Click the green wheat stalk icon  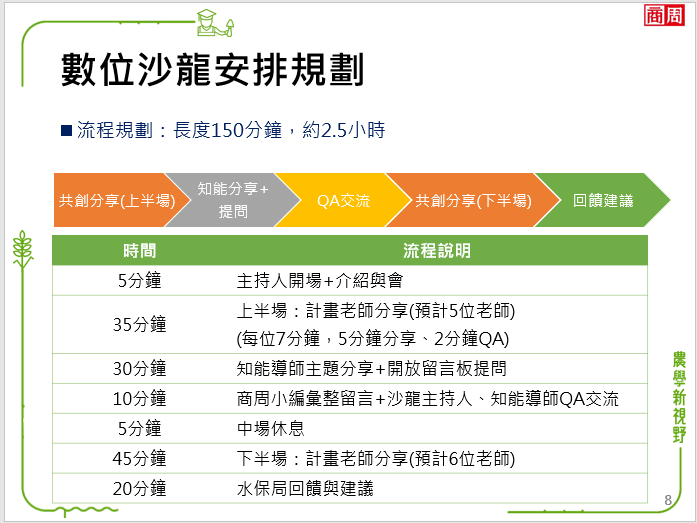point(20,262)
